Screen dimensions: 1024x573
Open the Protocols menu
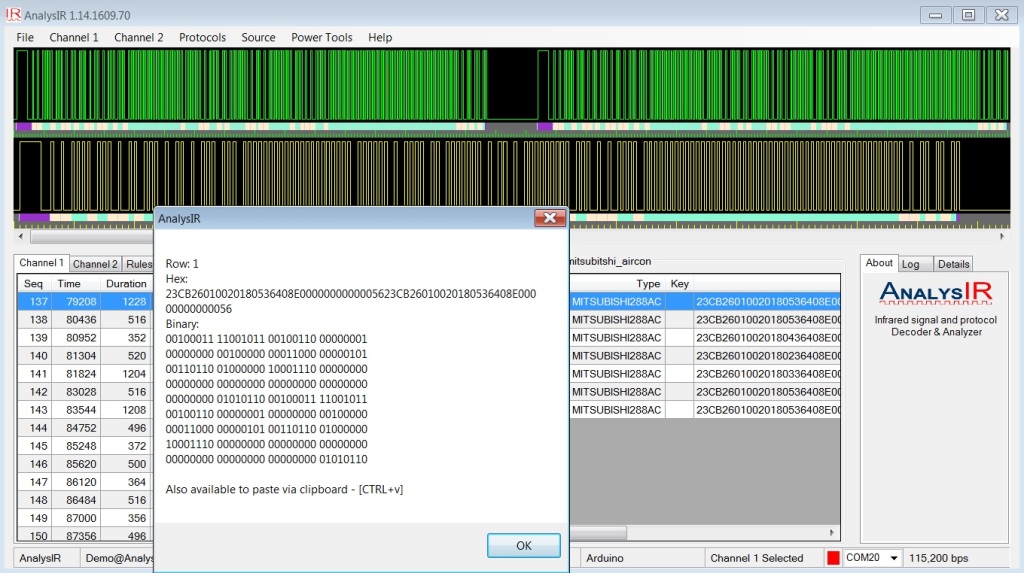tap(202, 37)
